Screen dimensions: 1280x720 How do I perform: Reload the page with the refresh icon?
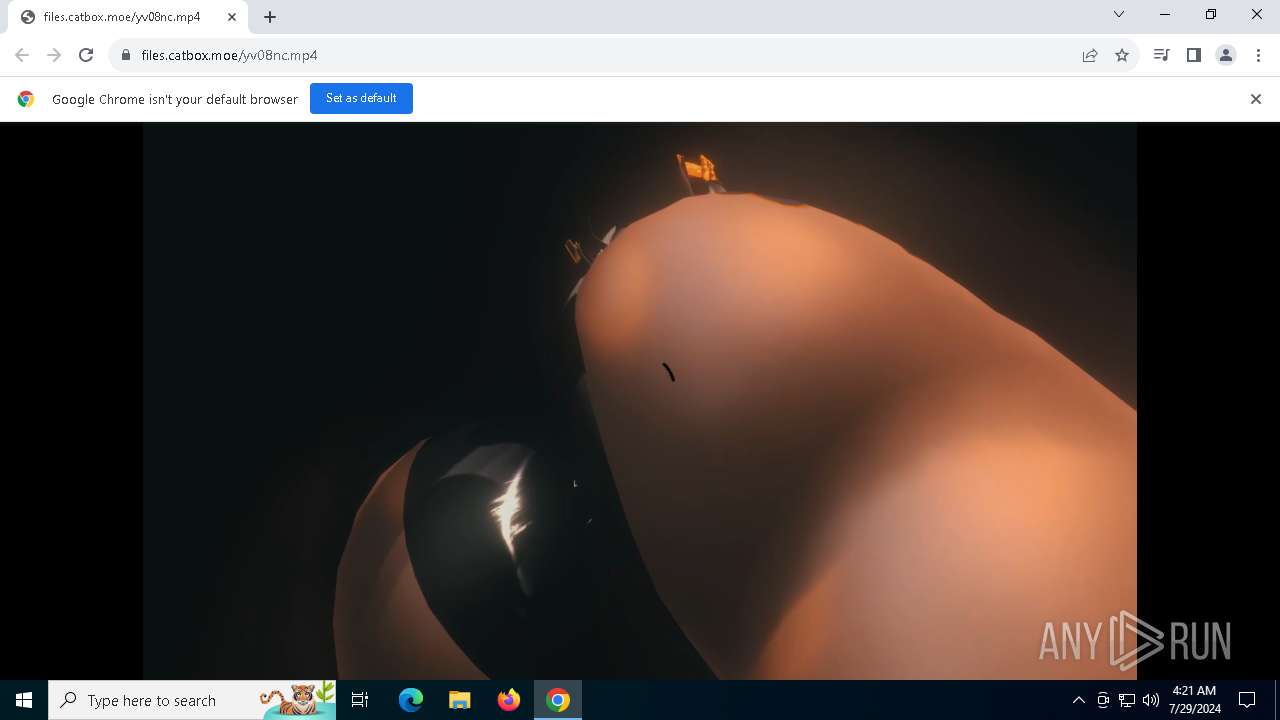tap(86, 55)
